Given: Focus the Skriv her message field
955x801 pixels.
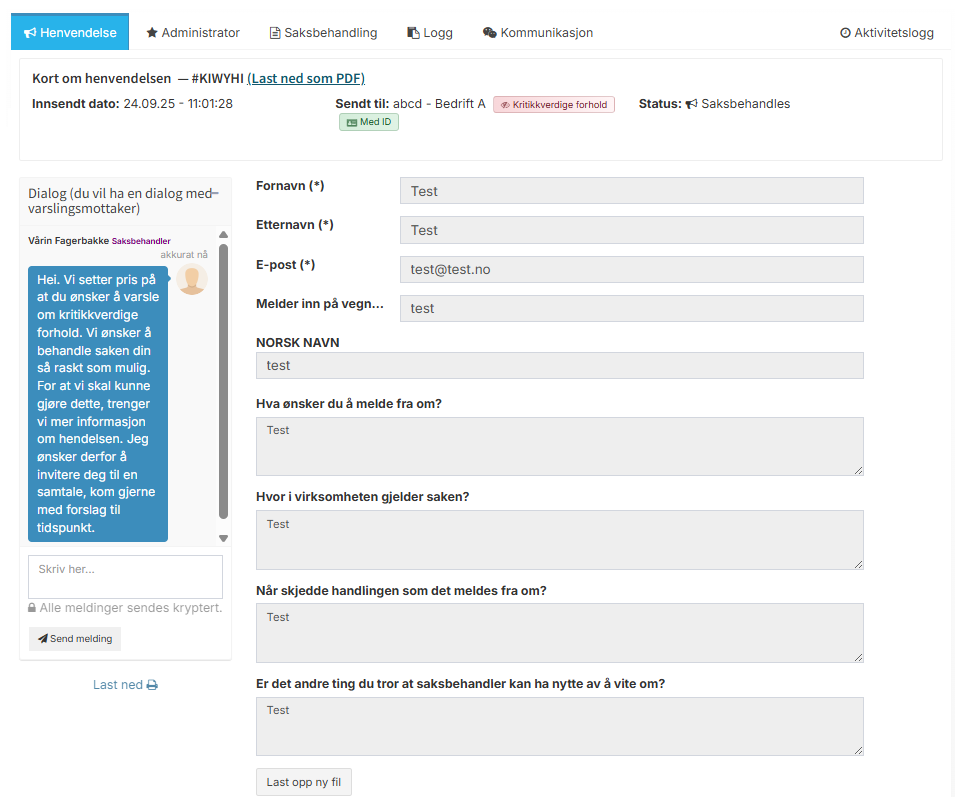Looking at the screenshot, I should [125, 577].
